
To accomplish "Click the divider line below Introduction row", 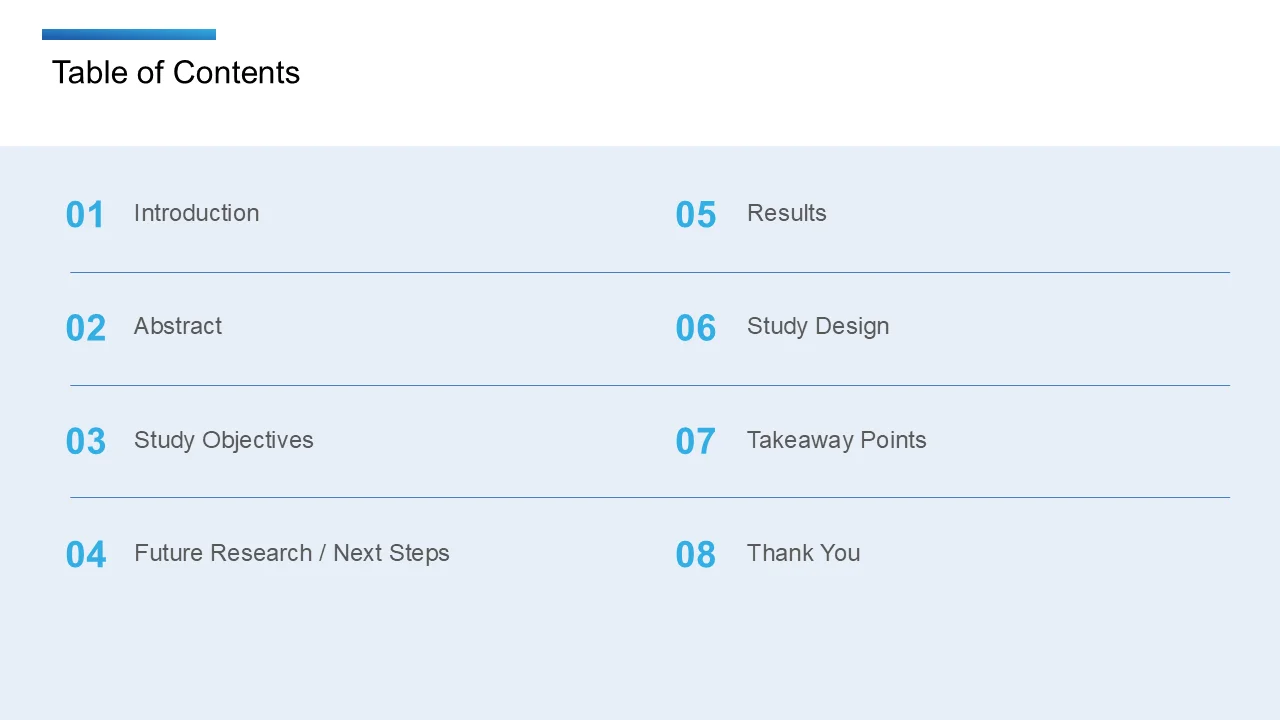I will click(x=650, y=272).
